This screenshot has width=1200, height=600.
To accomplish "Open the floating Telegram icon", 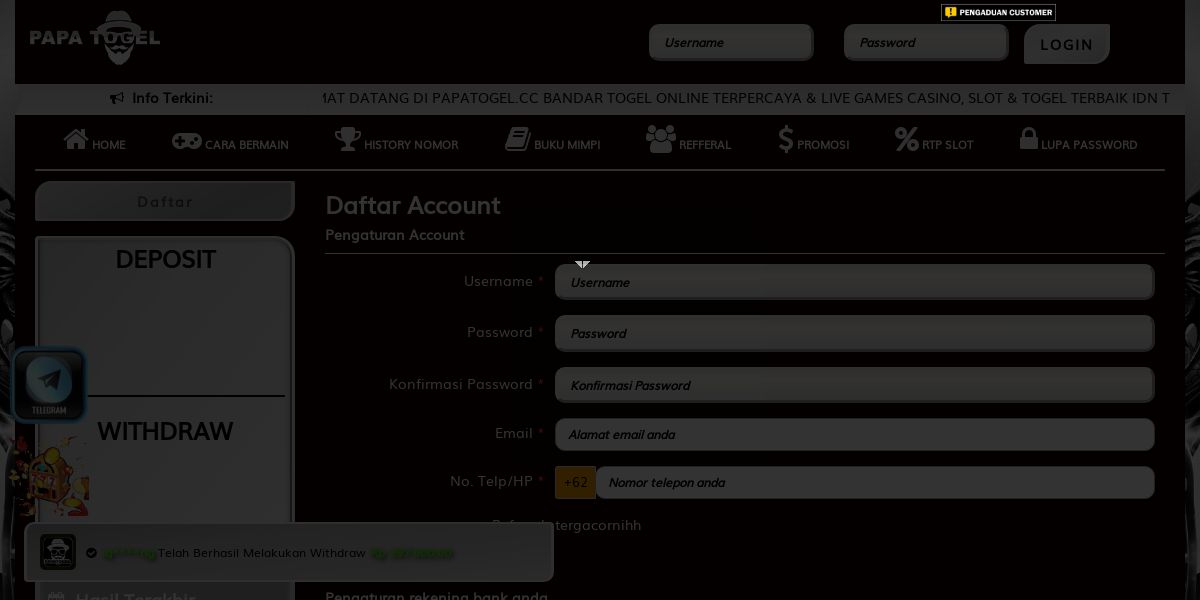I will coord(48,385).
